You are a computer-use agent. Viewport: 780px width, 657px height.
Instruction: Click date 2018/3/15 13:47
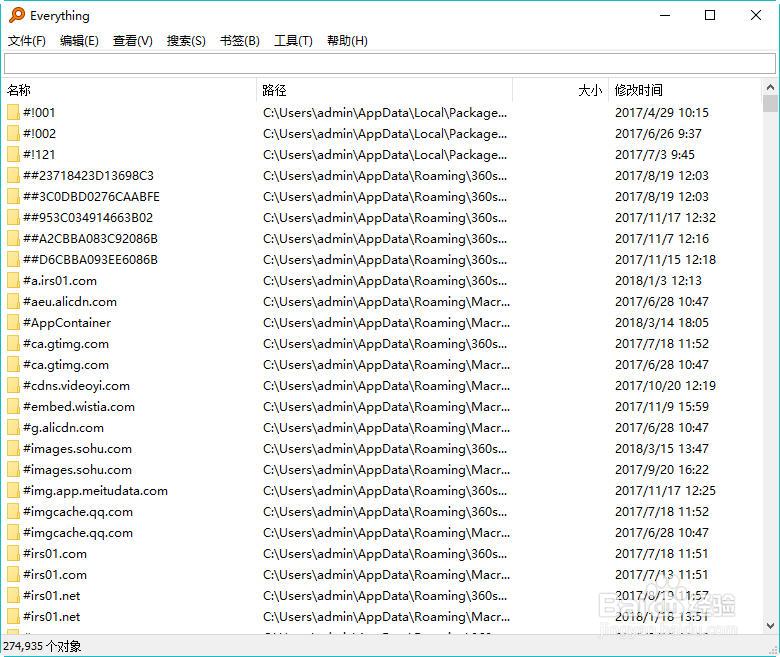[662, 449]
